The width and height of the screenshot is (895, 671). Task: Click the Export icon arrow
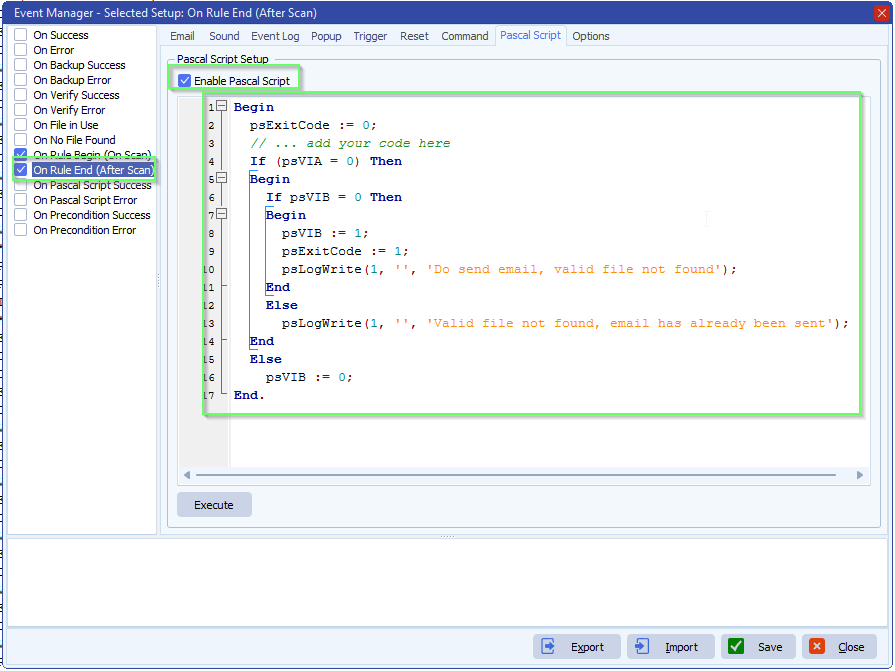548,646
